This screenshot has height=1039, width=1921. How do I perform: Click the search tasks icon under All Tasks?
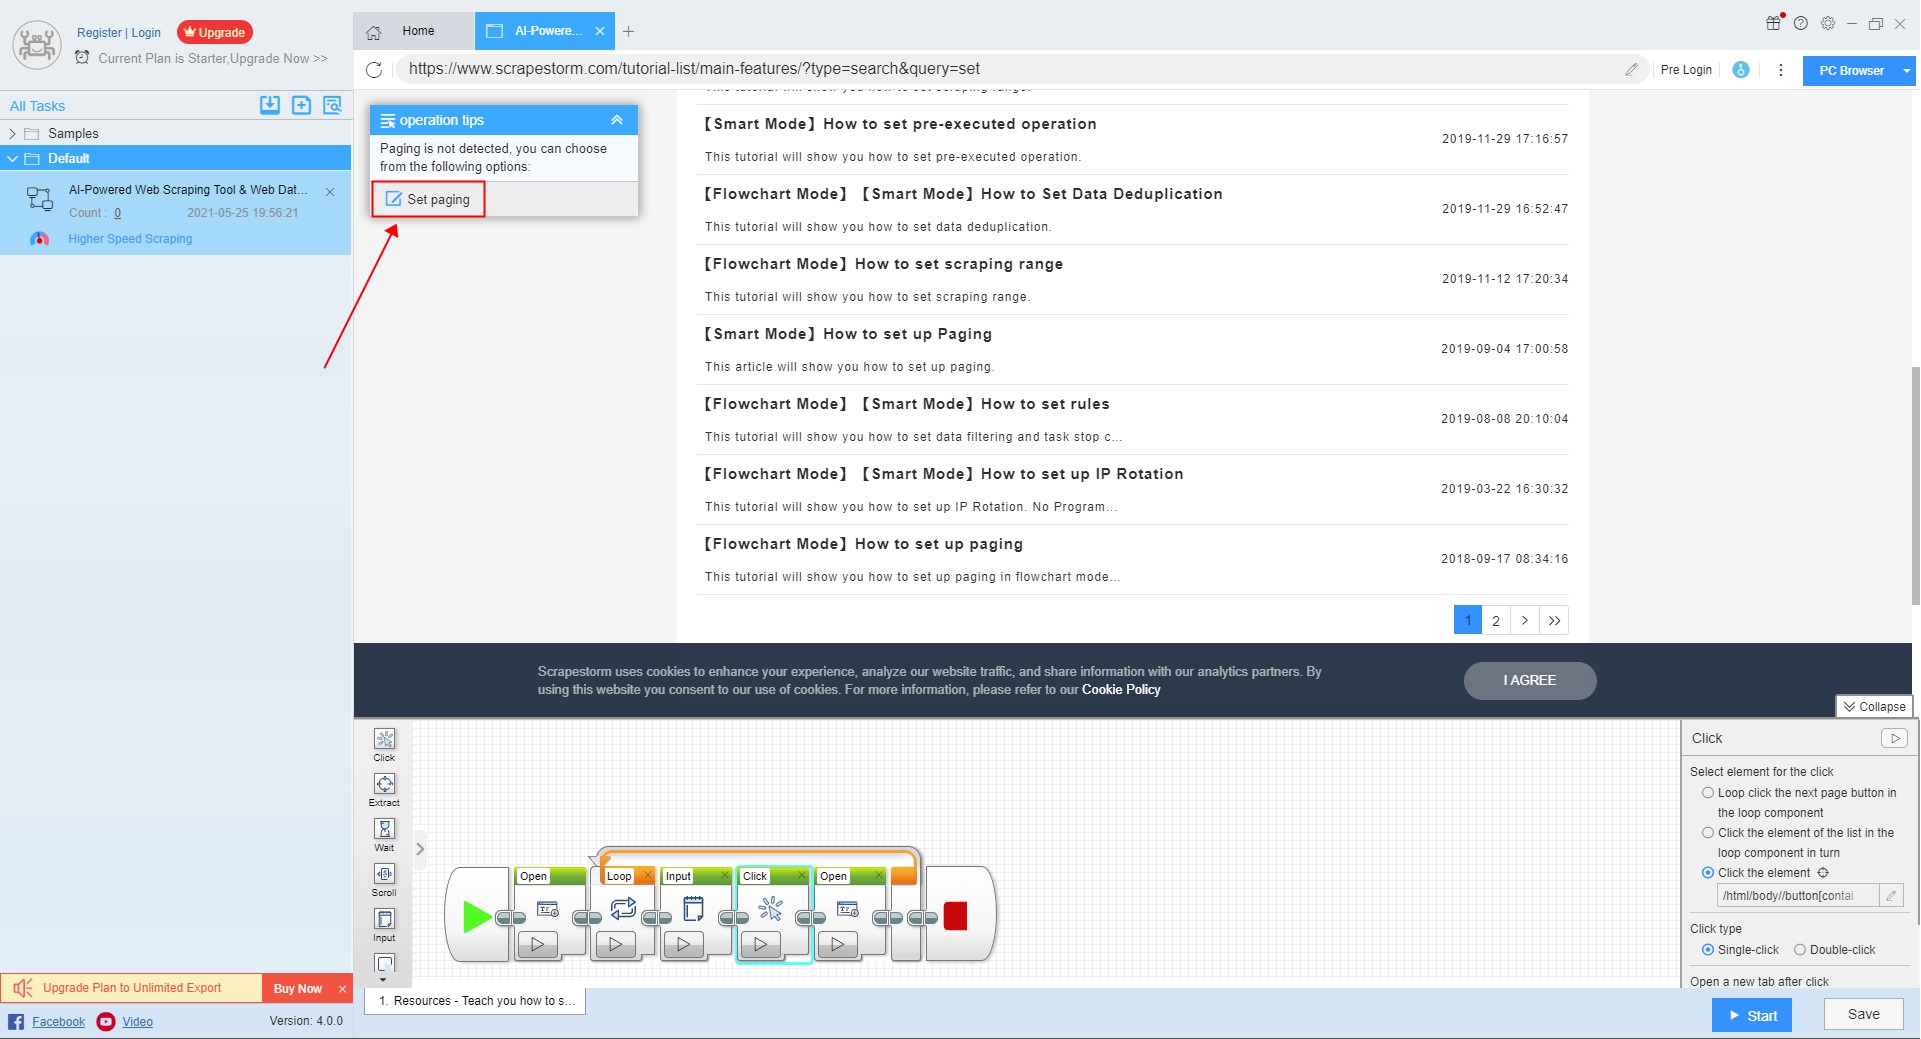(x=333, y=105)
